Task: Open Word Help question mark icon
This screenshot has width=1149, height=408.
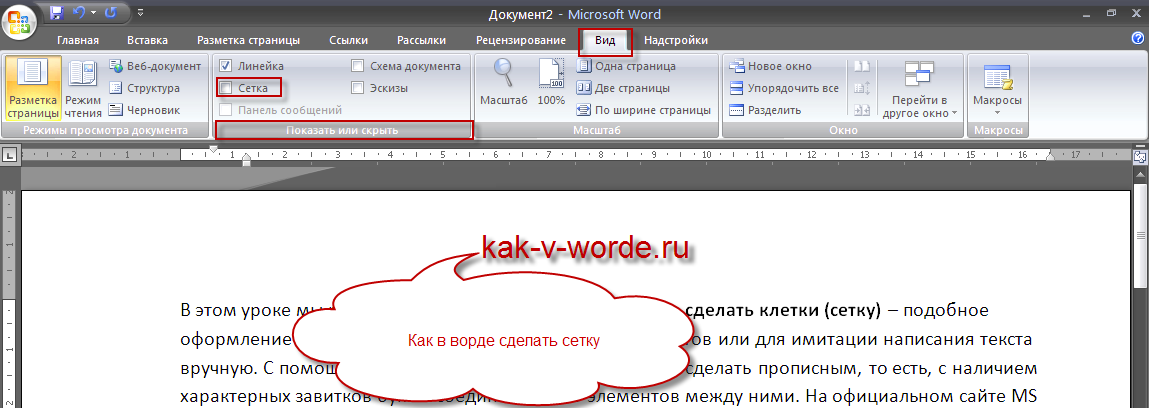Action: [1138, 38]
